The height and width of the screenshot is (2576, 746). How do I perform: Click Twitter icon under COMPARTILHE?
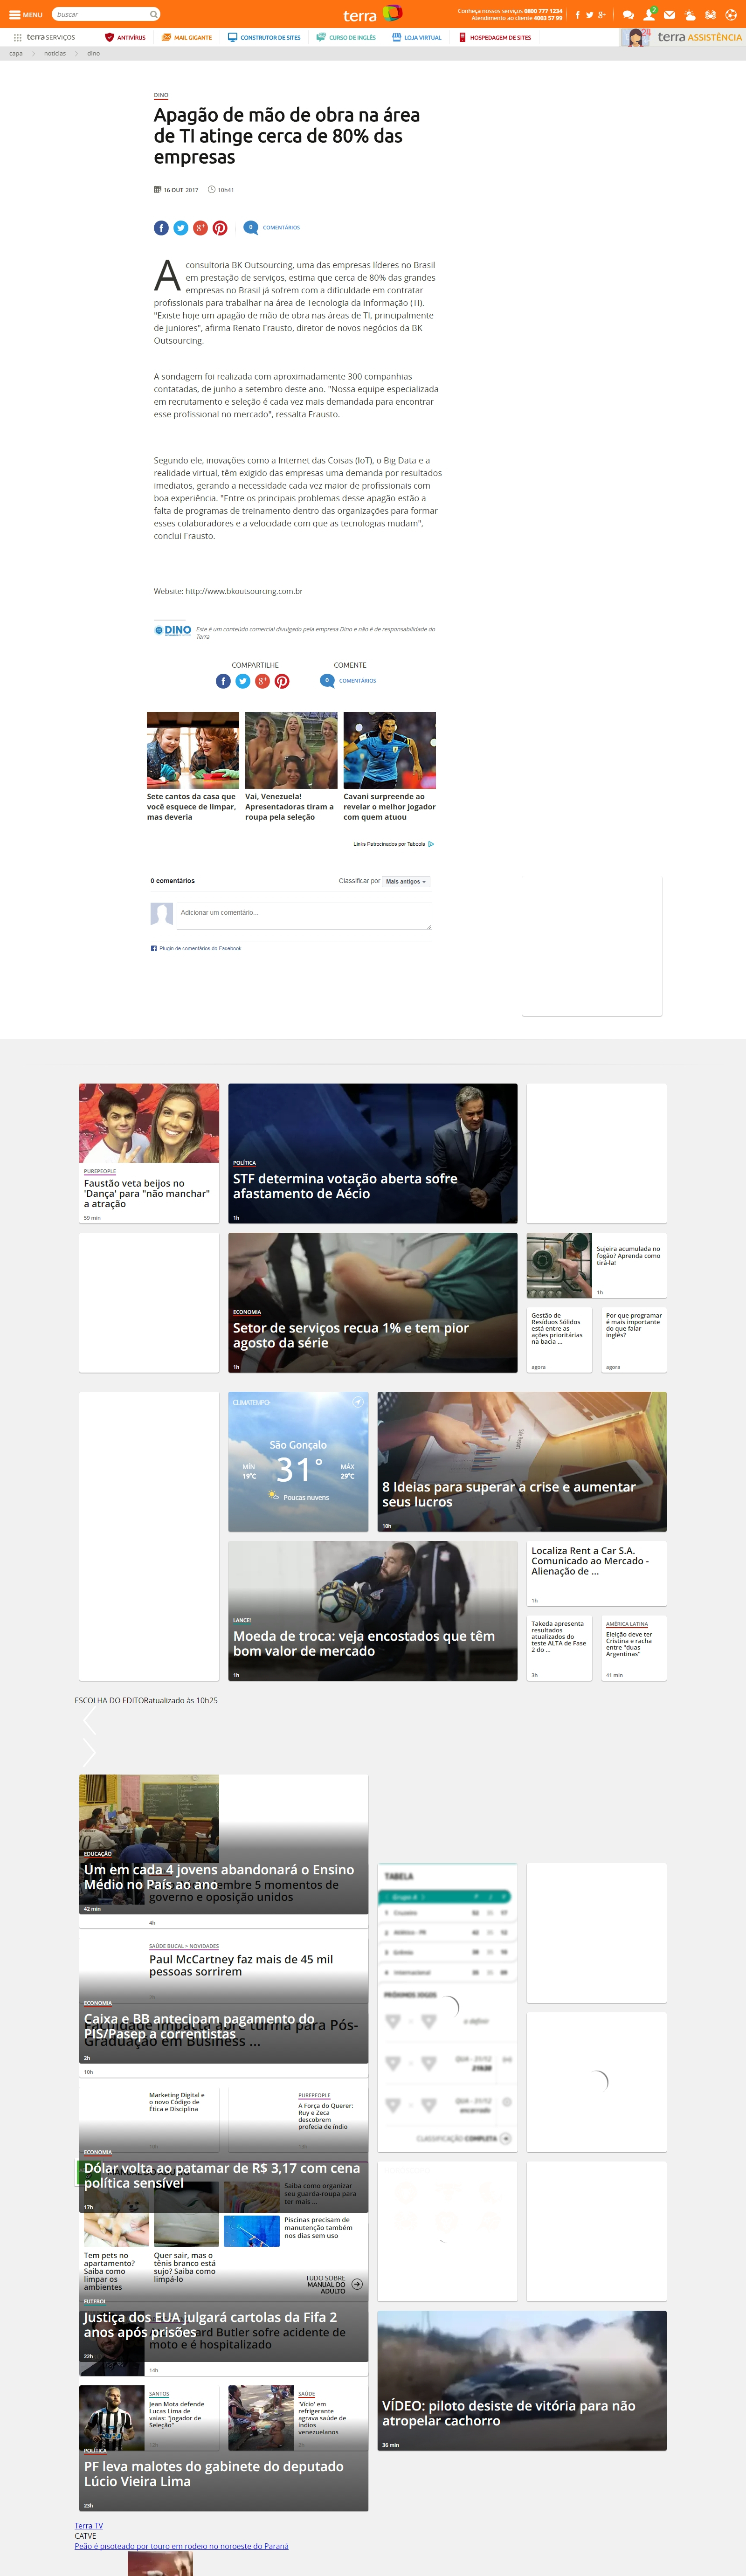(243, 681)
